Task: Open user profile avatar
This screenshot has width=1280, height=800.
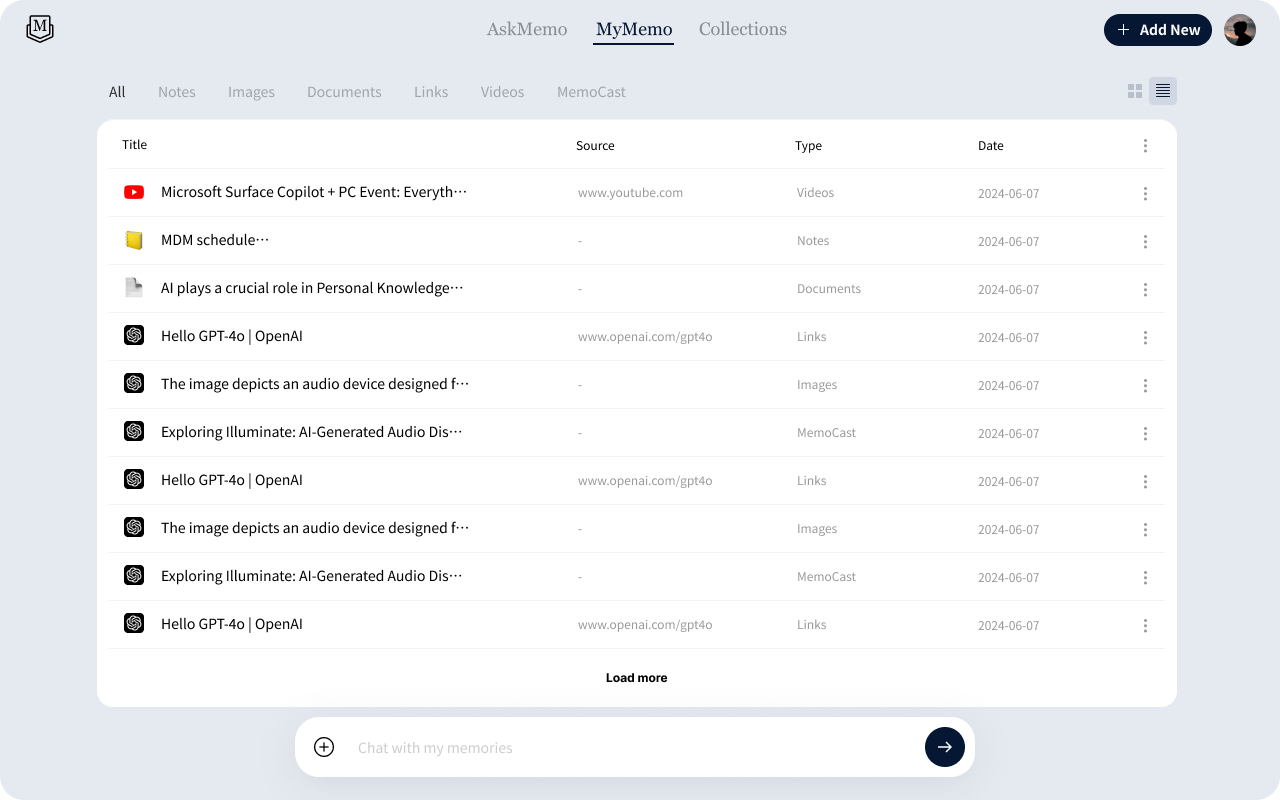Action: [1240, 30]
